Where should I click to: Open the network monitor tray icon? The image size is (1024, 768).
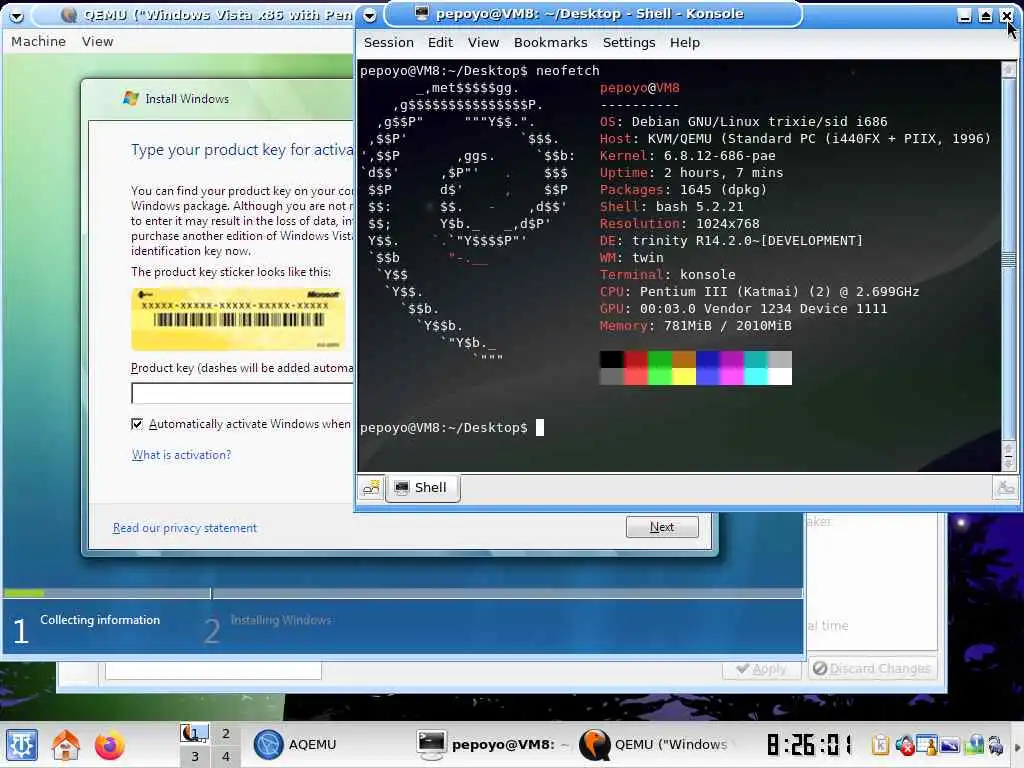tap(974, 744)
